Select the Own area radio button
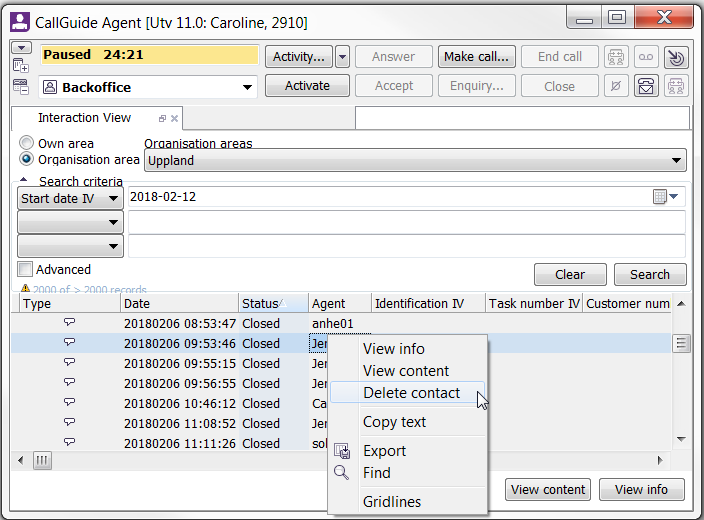704x520 pixels. (26, 143)
